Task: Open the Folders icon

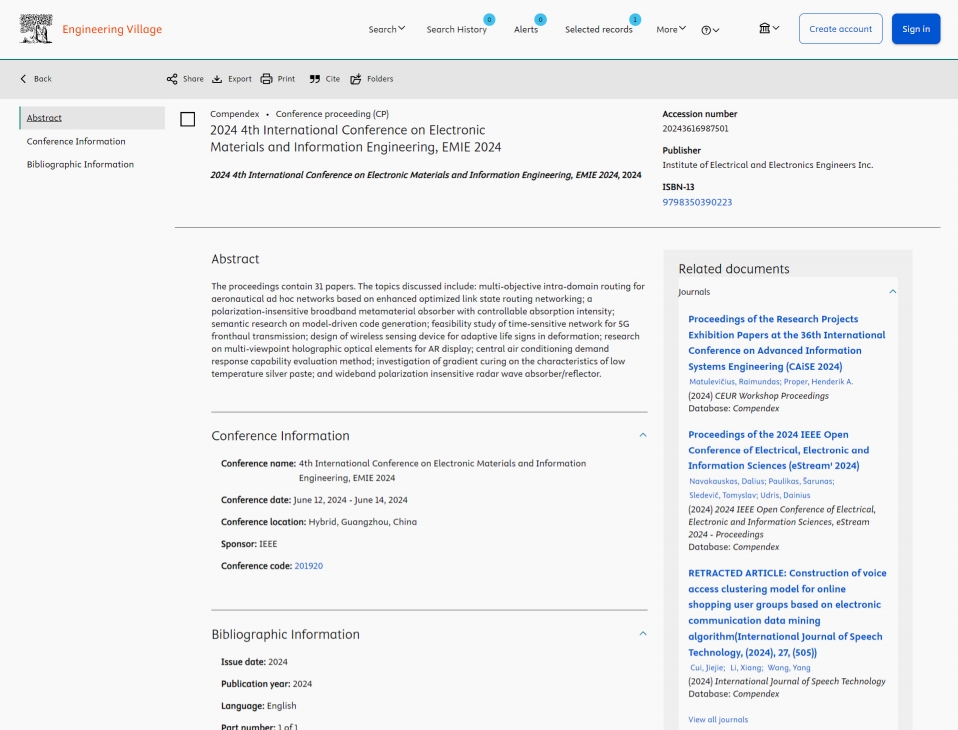Action: (356, 79)
